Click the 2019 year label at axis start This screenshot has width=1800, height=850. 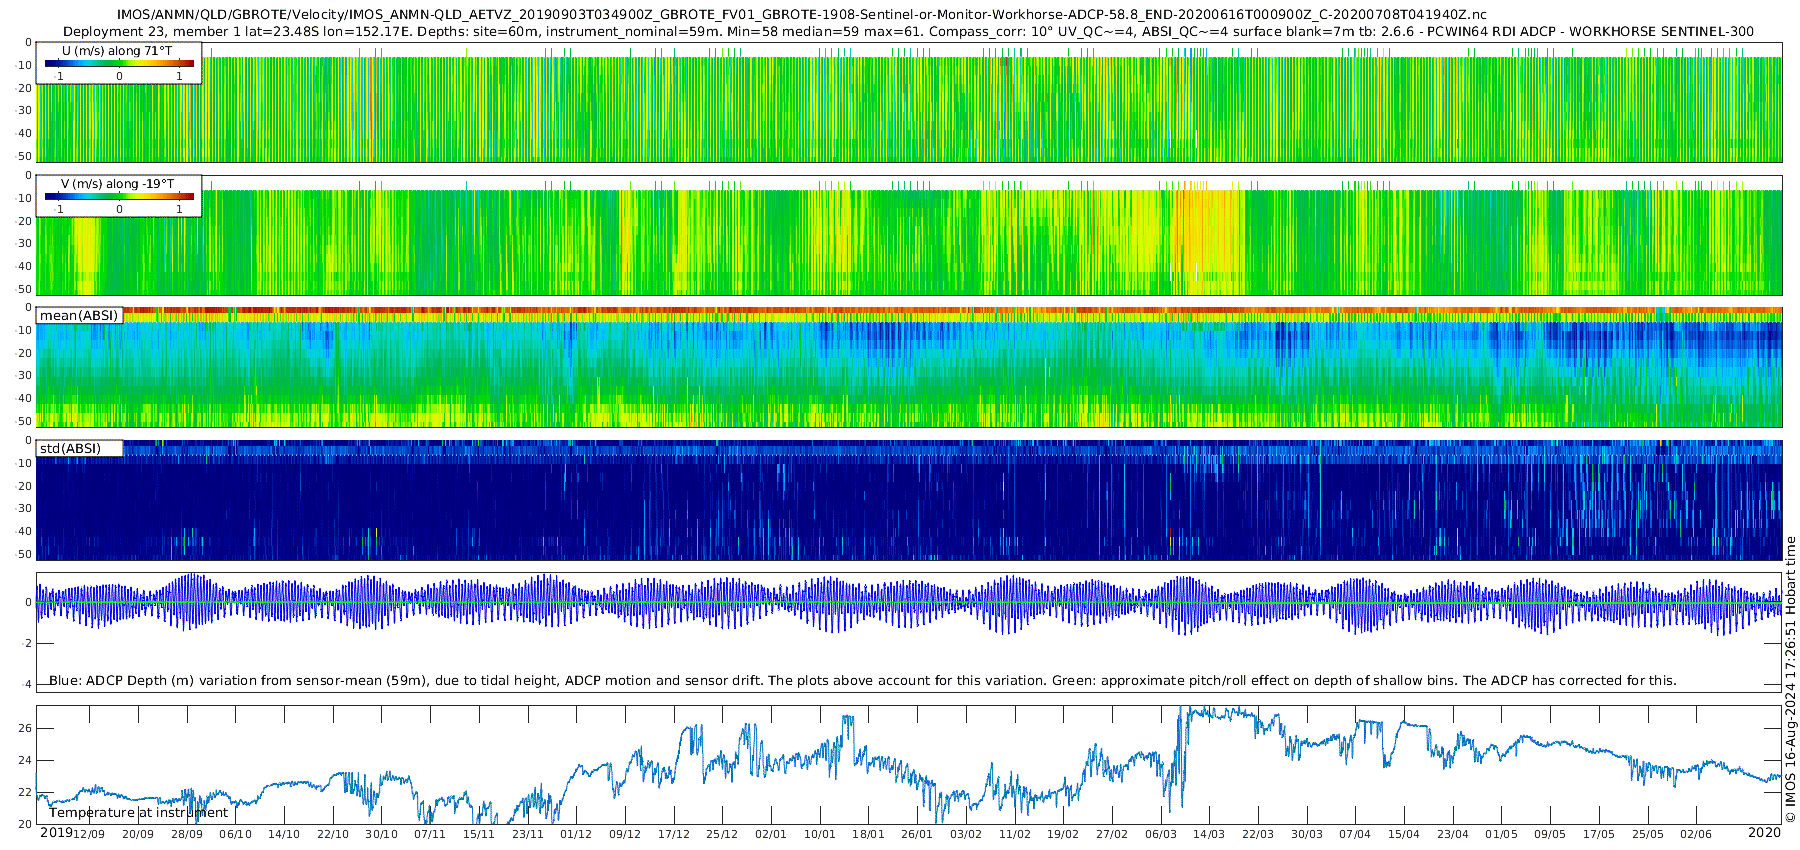click(x=56, y=833)
